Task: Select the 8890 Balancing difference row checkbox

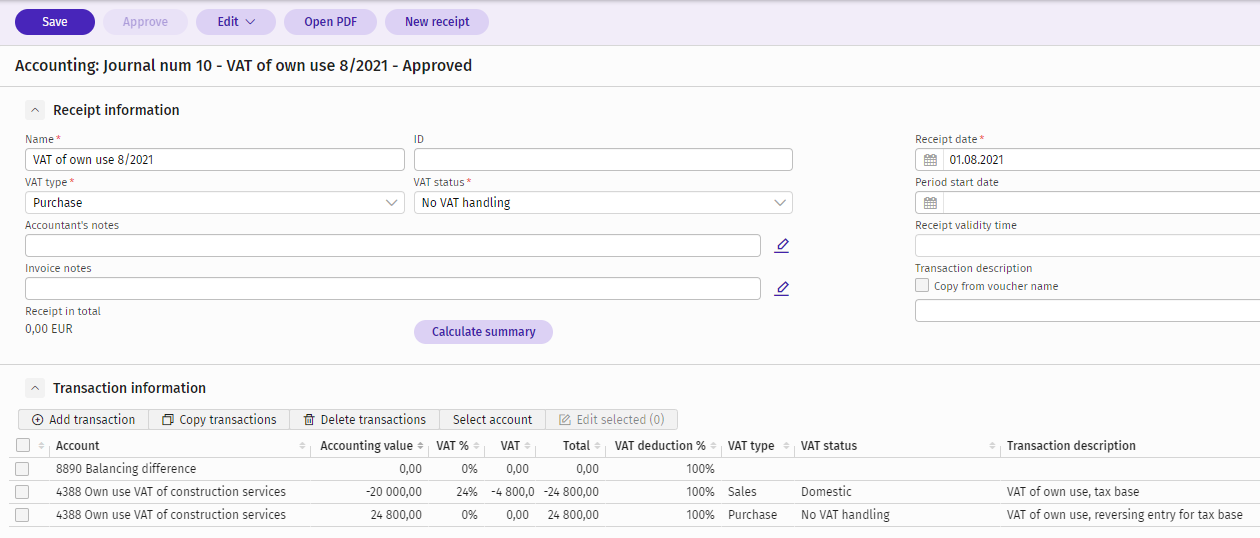Action: click(22, 469)
